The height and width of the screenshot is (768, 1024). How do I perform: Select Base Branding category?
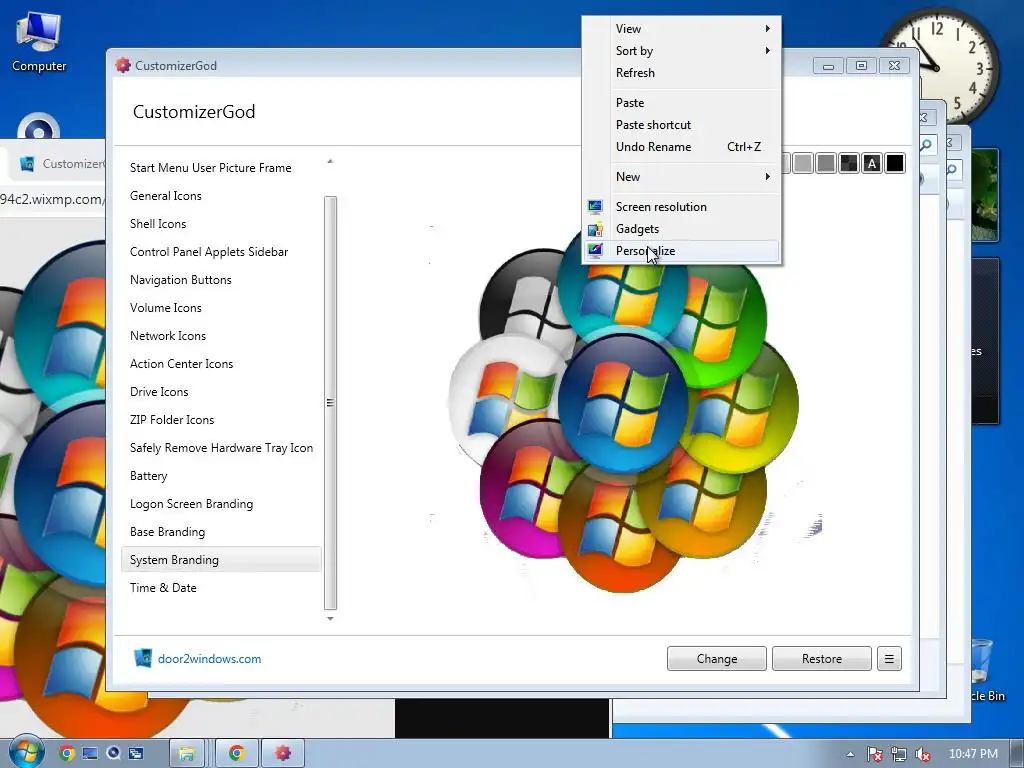221,532
